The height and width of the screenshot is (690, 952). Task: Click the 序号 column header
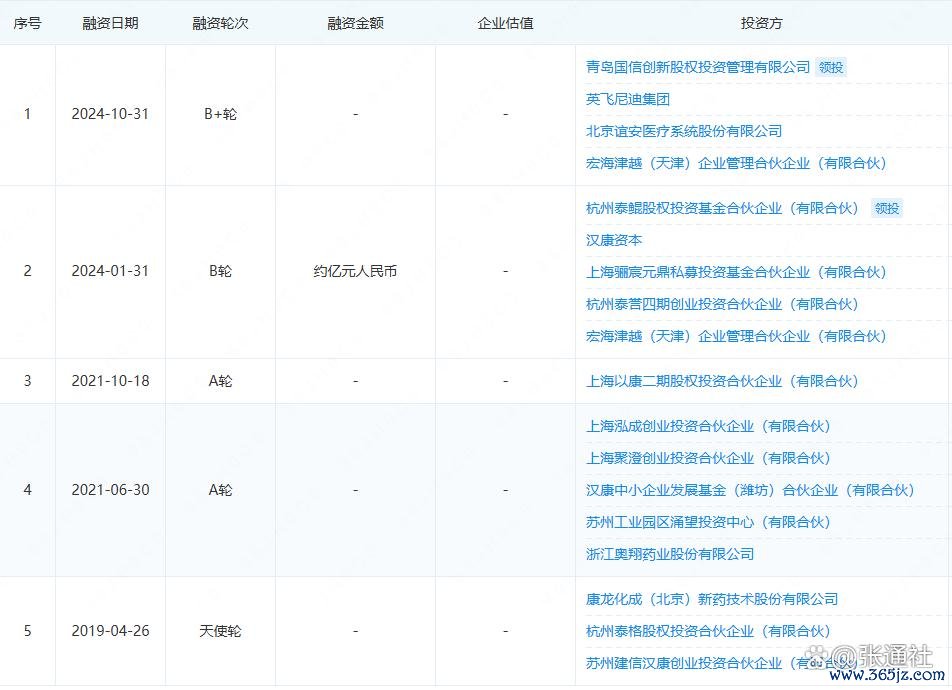pos(27,23)
